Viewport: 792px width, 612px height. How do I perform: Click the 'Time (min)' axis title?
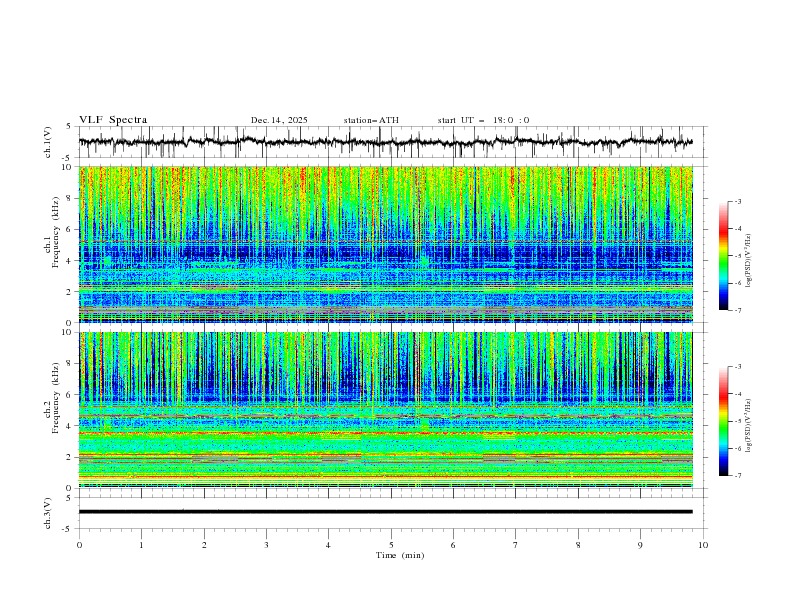(x=400, y=555)
